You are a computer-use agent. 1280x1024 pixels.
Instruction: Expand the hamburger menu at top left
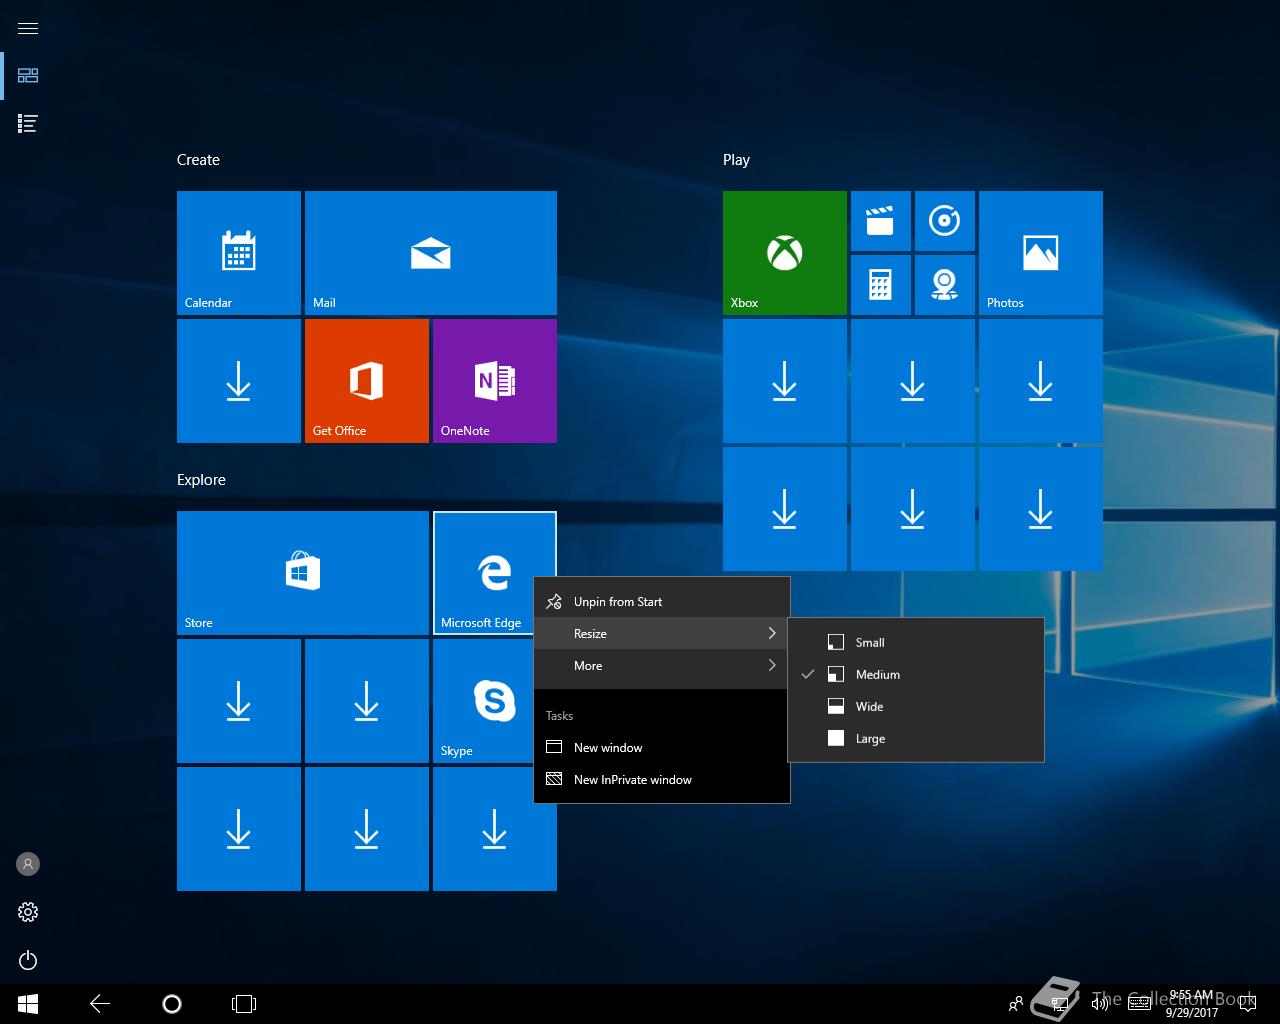(28, 28)
